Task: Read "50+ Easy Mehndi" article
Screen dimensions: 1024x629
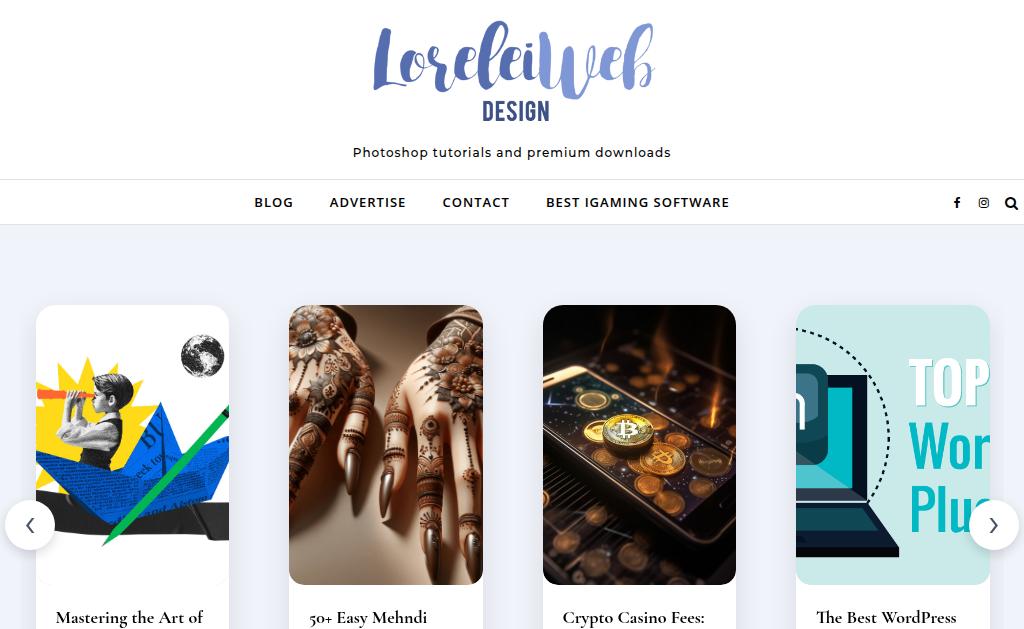Action: coord(368,617)
